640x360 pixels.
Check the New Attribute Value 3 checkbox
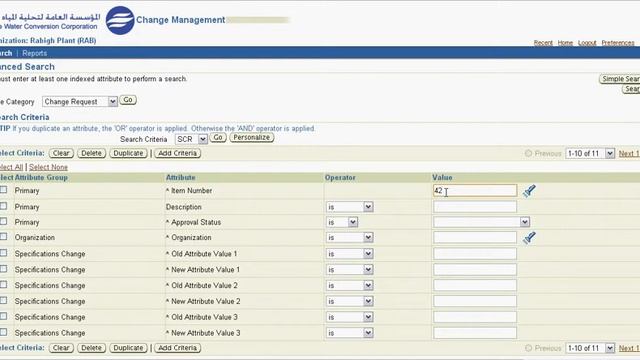[4, 332]
